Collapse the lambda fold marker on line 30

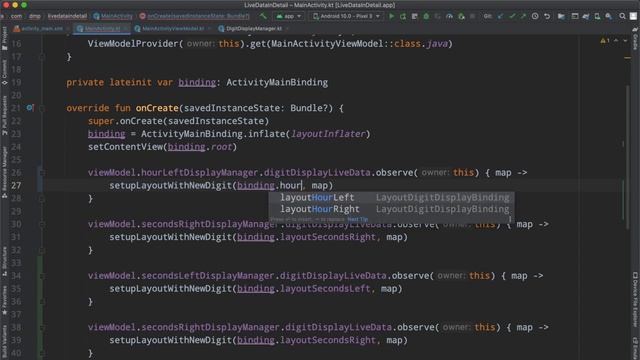(42, 224)
